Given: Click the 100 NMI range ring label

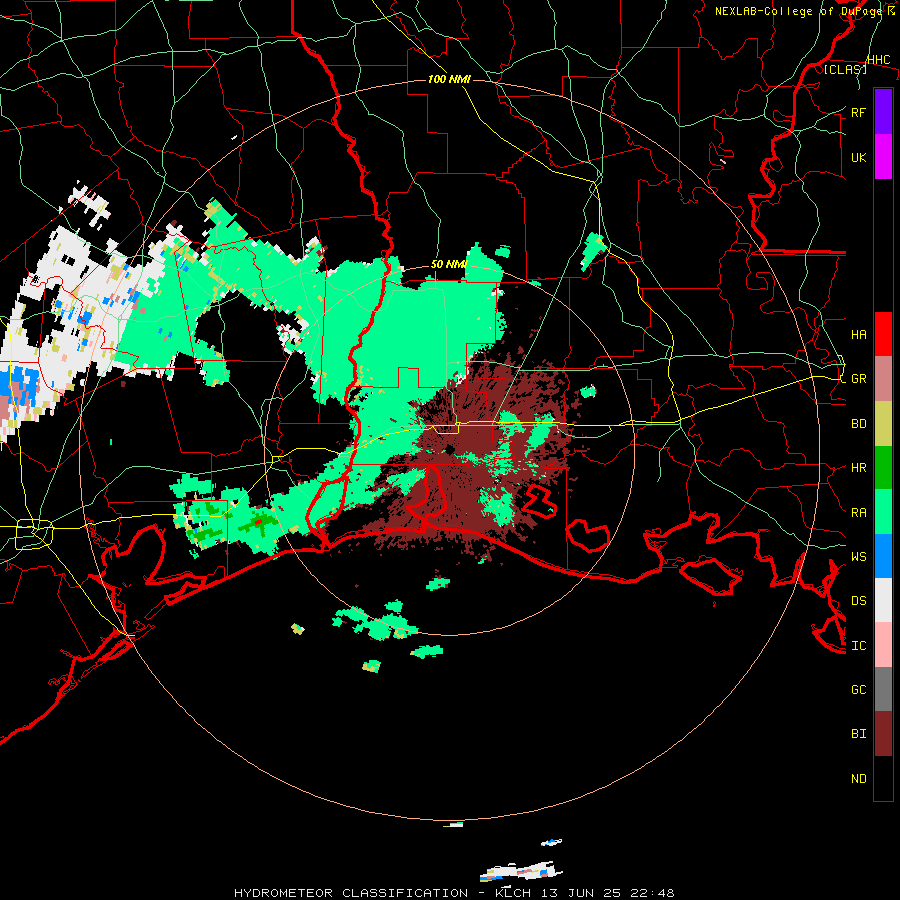Looking at the screenshot, I should tap(449, 79).
